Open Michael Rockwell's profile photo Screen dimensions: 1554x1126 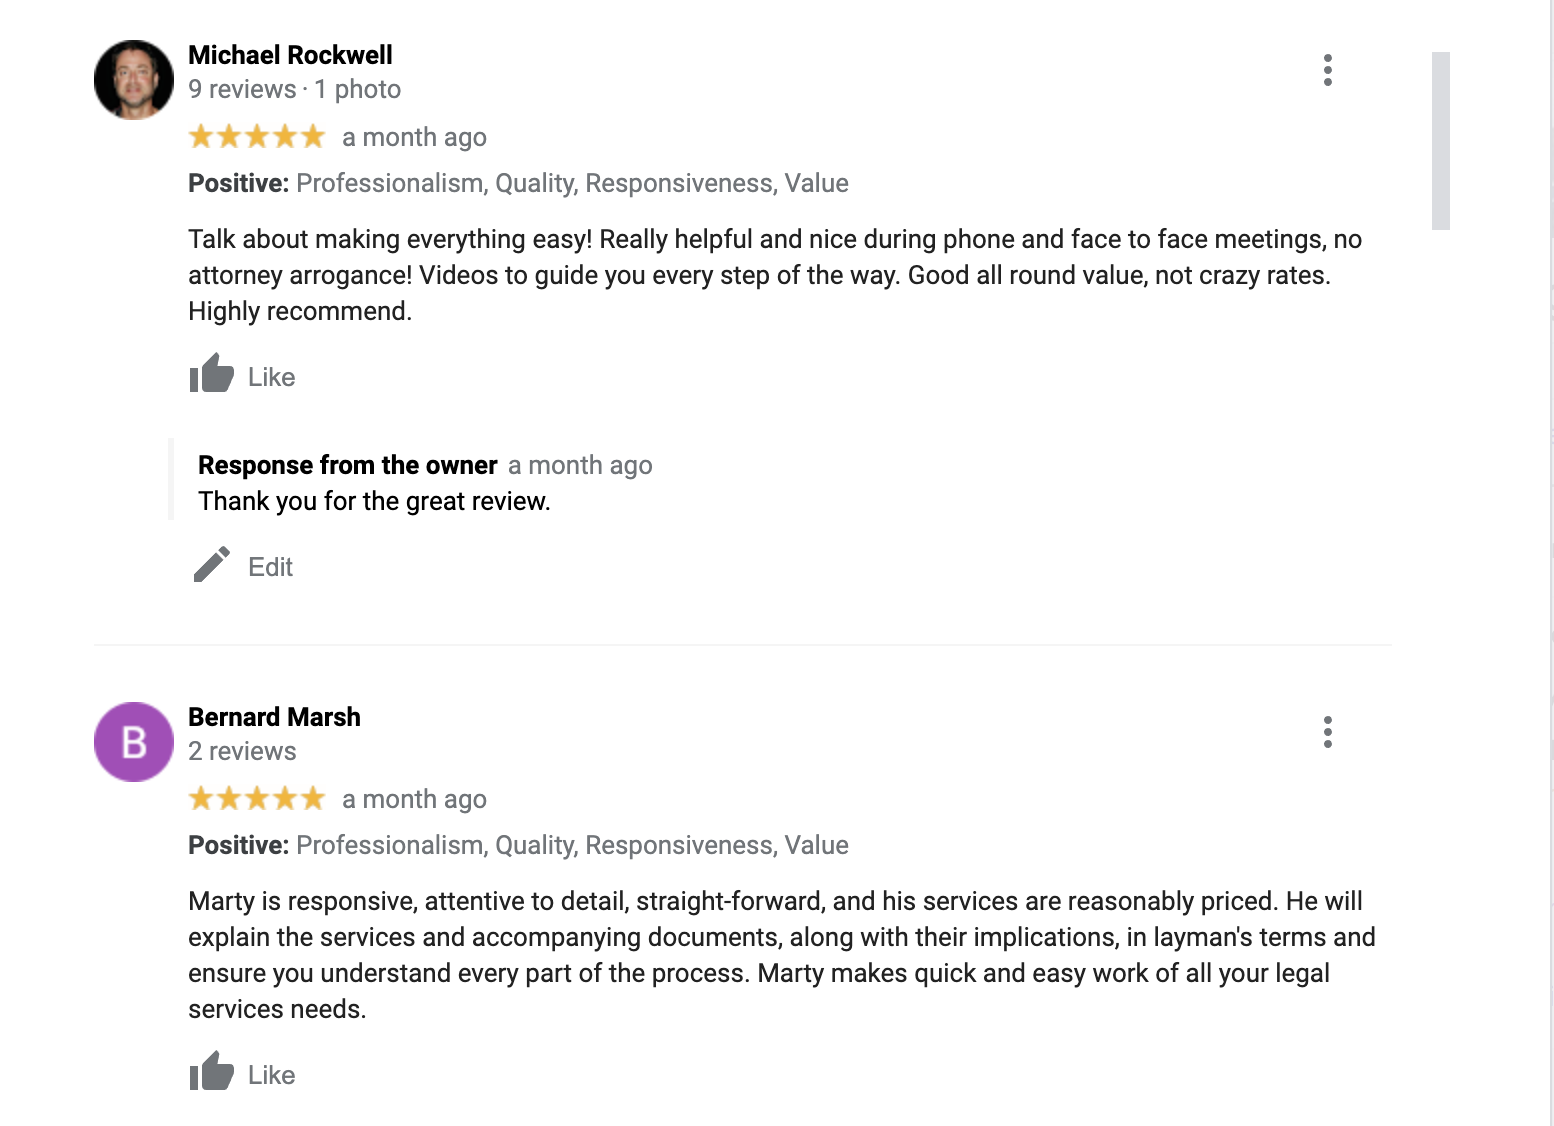tap(134, 80)
